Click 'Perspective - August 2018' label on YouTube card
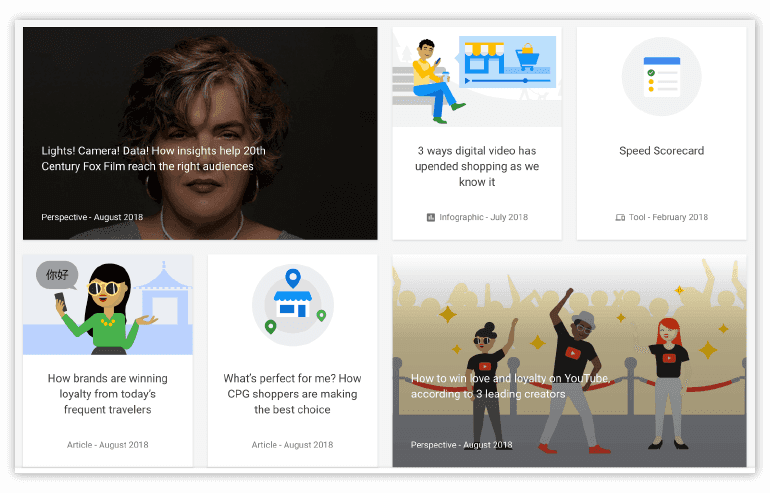 click(x=462, y=445)
